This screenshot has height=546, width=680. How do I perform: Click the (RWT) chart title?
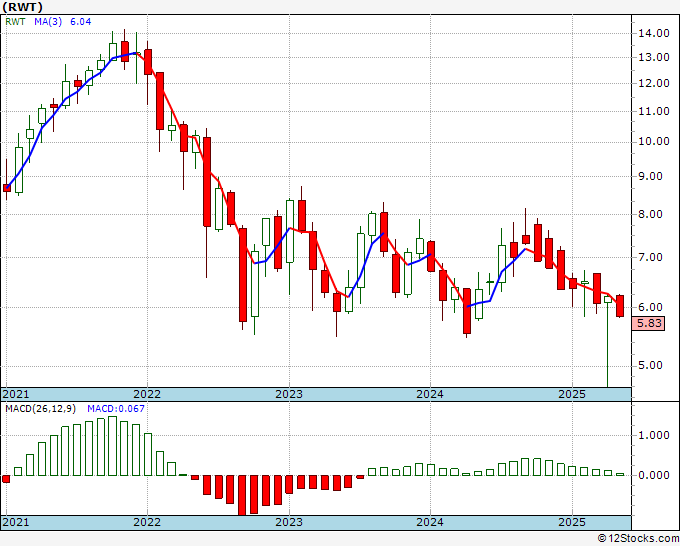(x=23, y=7)
